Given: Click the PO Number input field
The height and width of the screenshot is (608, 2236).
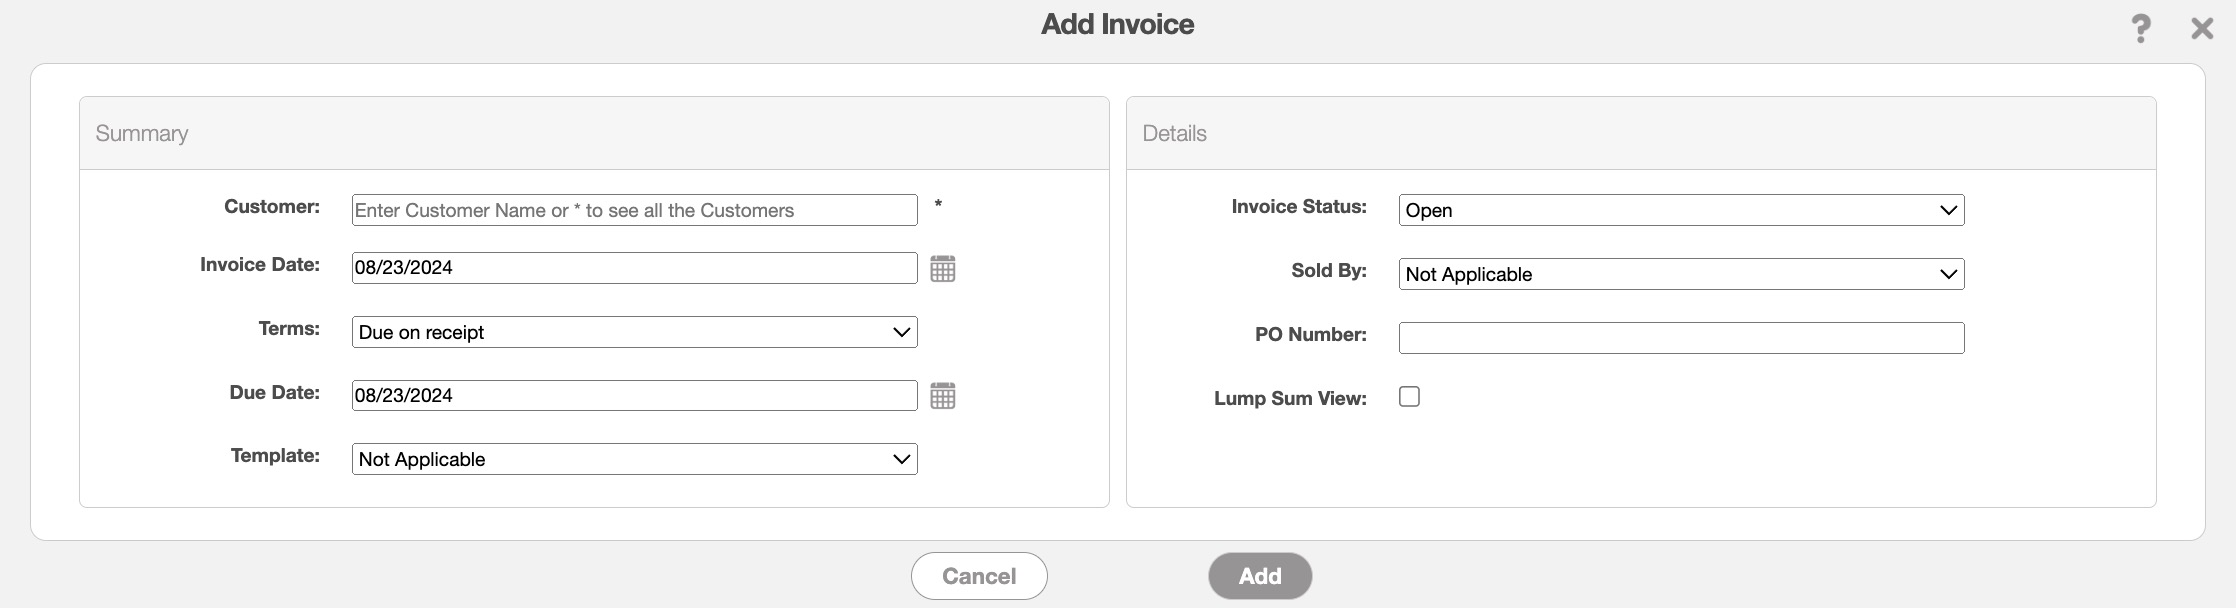Looking at the screenshot, I should (1680, 338).
